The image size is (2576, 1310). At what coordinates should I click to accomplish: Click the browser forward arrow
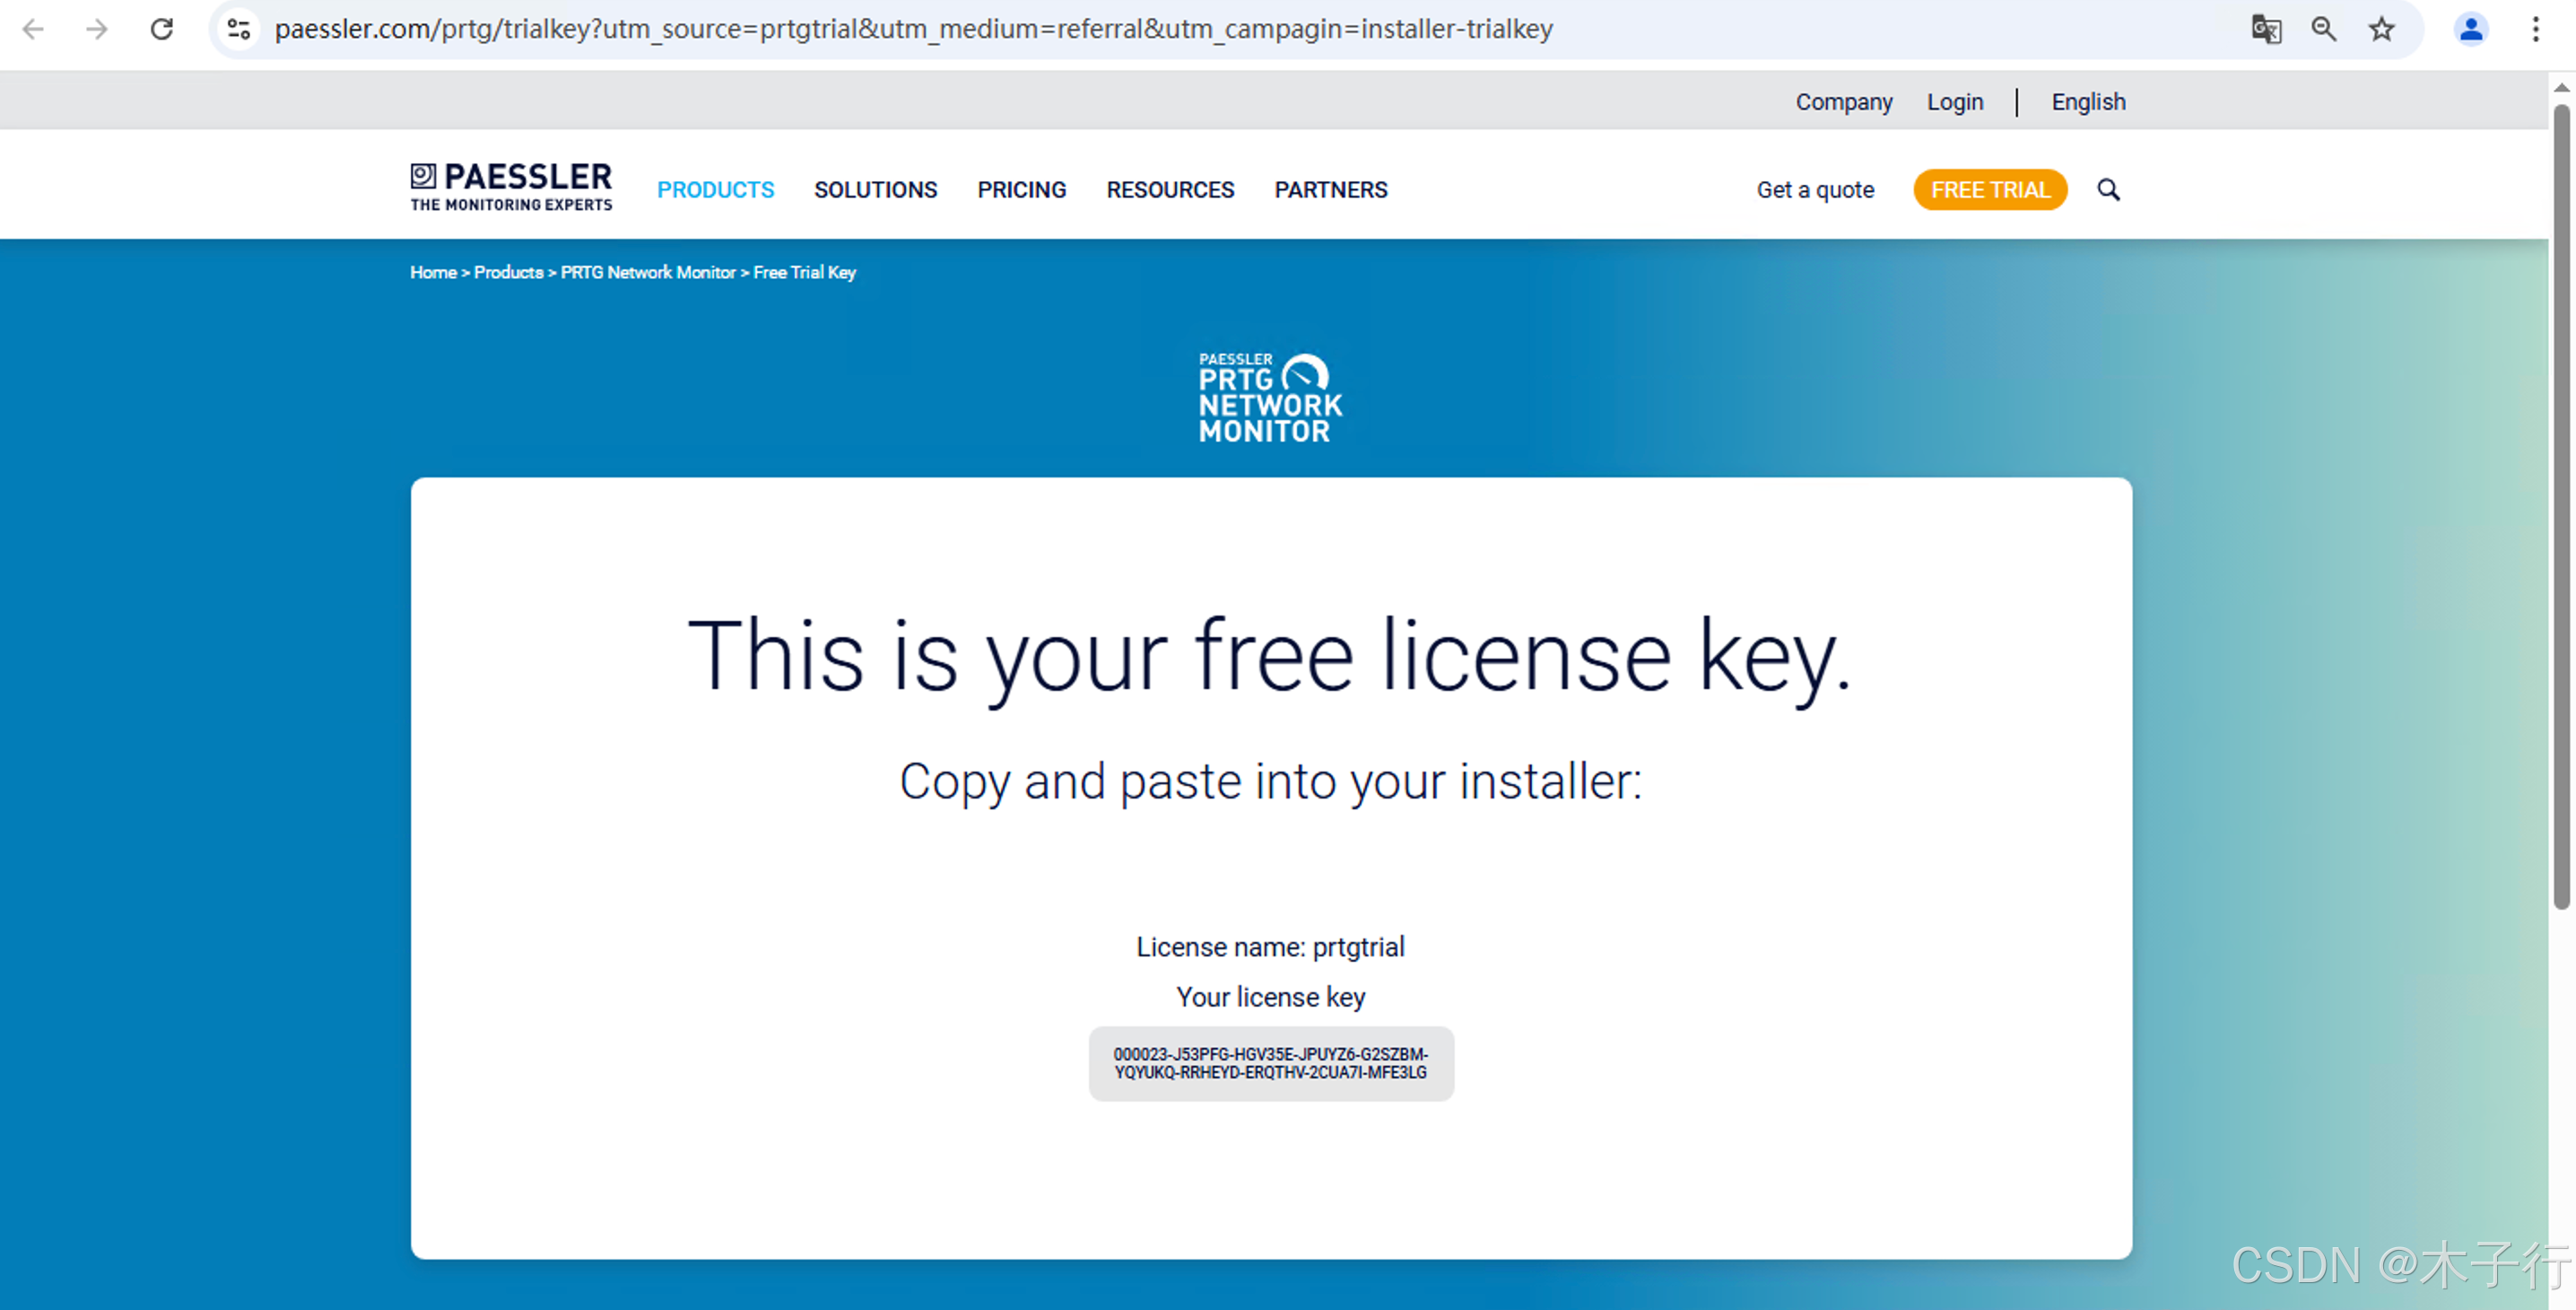(97, 29)
